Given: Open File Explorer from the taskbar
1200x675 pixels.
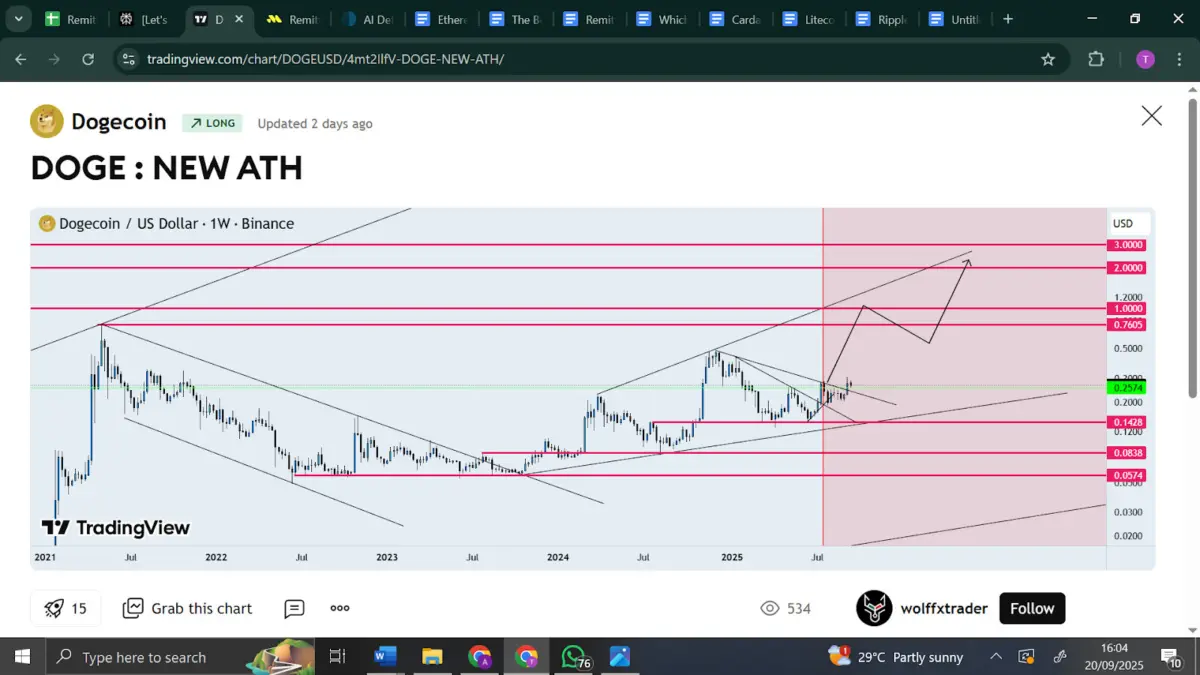Looking at the screenshot, I should point(432,657).
